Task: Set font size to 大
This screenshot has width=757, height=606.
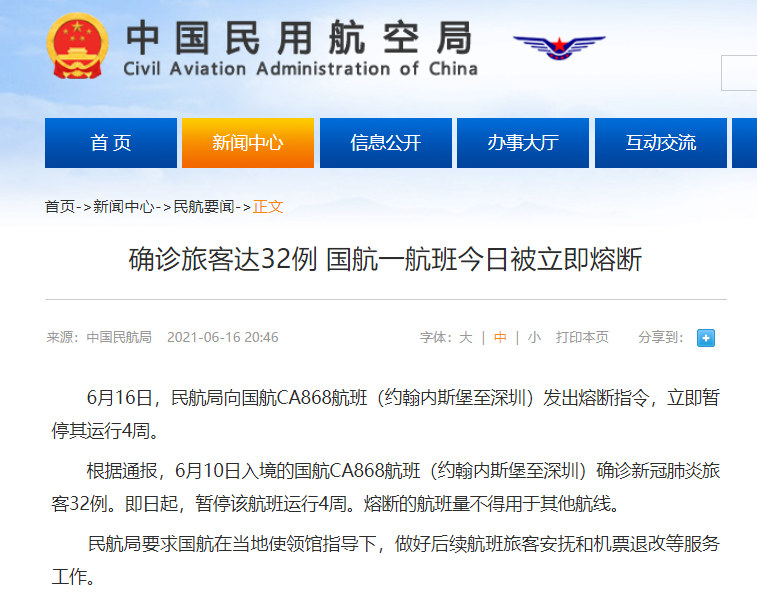Action: [x=465, y=337]
